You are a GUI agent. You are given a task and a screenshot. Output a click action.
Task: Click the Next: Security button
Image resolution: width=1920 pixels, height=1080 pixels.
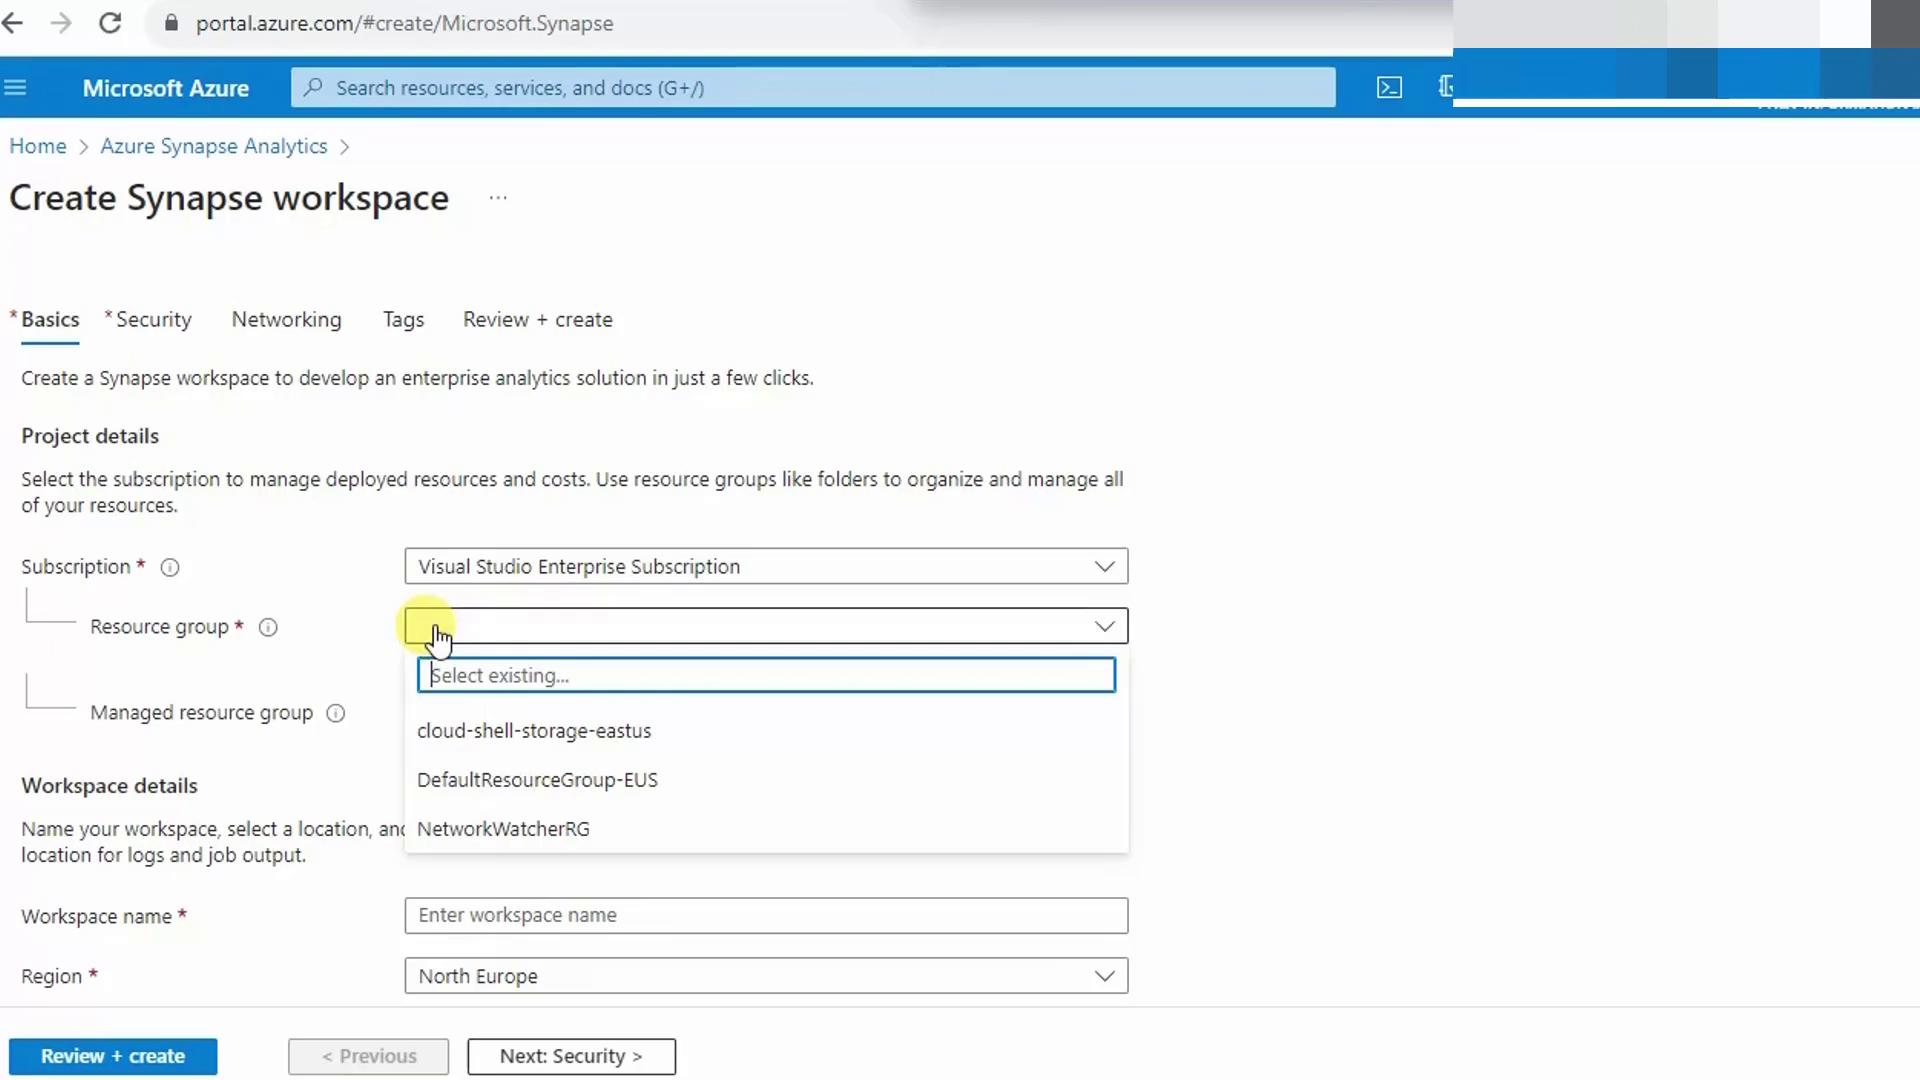[x=571, y=1056]
